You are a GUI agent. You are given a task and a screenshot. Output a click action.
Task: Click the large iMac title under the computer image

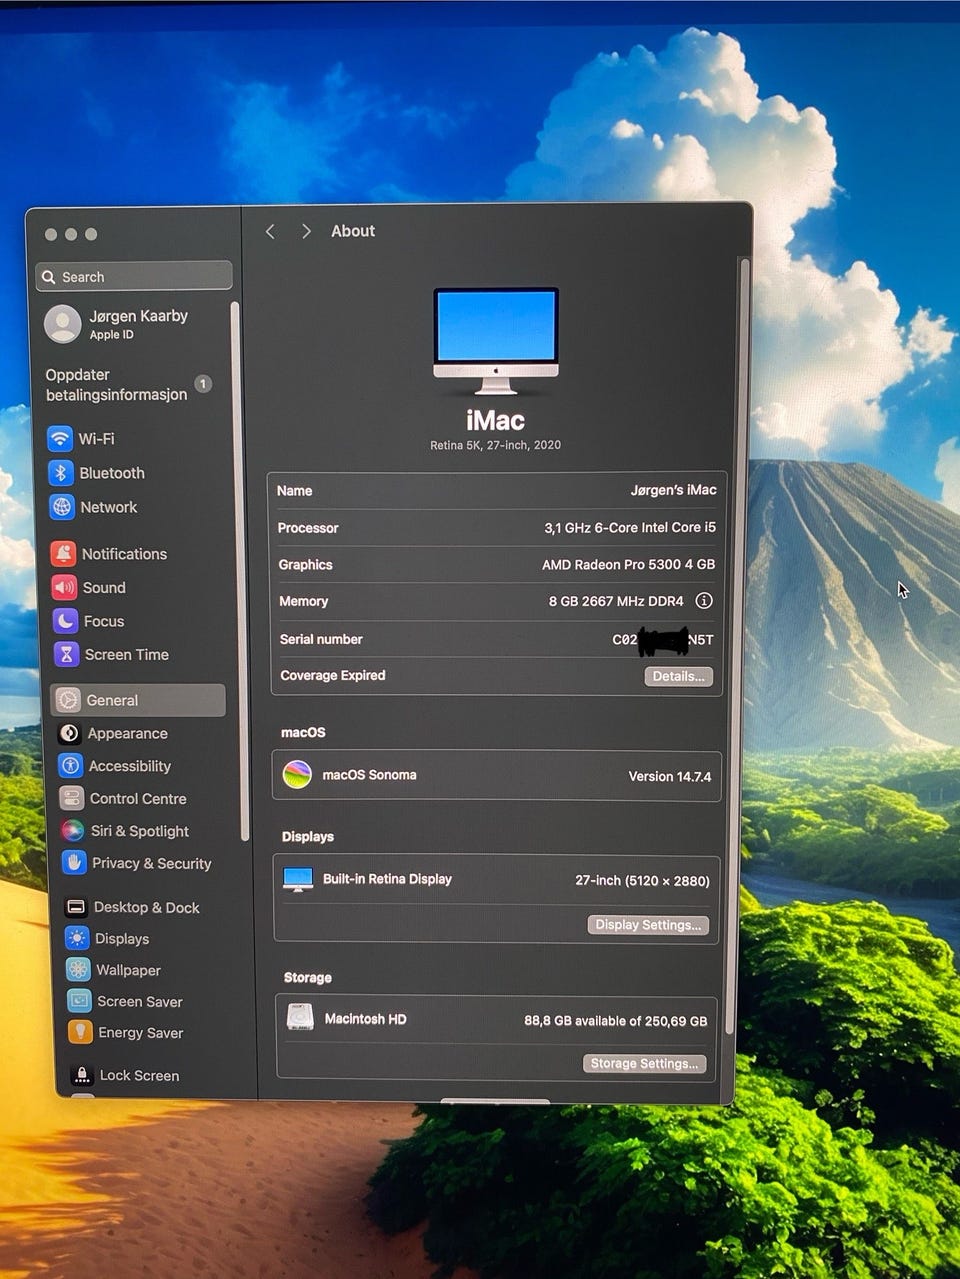pyautogui.click(x=495, y=420)
